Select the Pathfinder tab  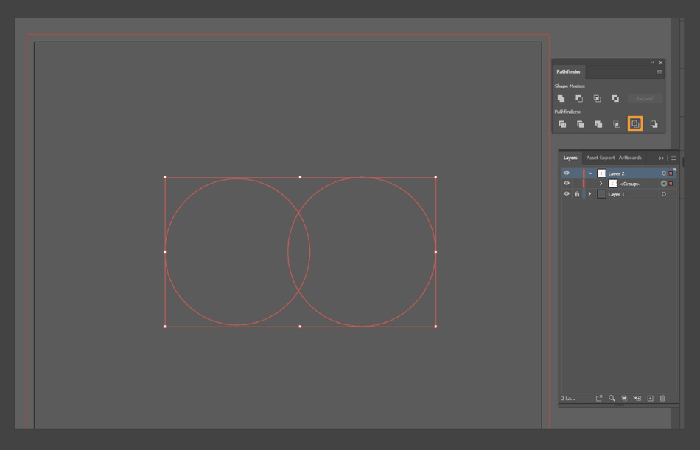click(568, 72)
